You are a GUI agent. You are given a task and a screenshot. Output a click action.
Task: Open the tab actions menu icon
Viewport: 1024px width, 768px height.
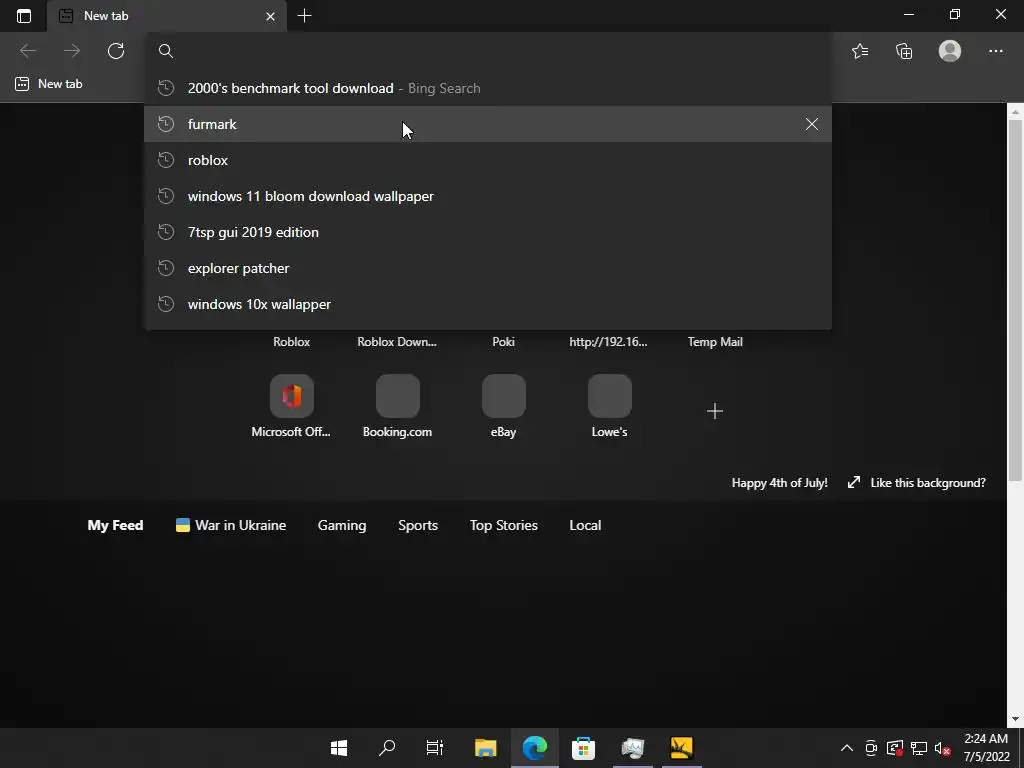[x=24, y=16]
